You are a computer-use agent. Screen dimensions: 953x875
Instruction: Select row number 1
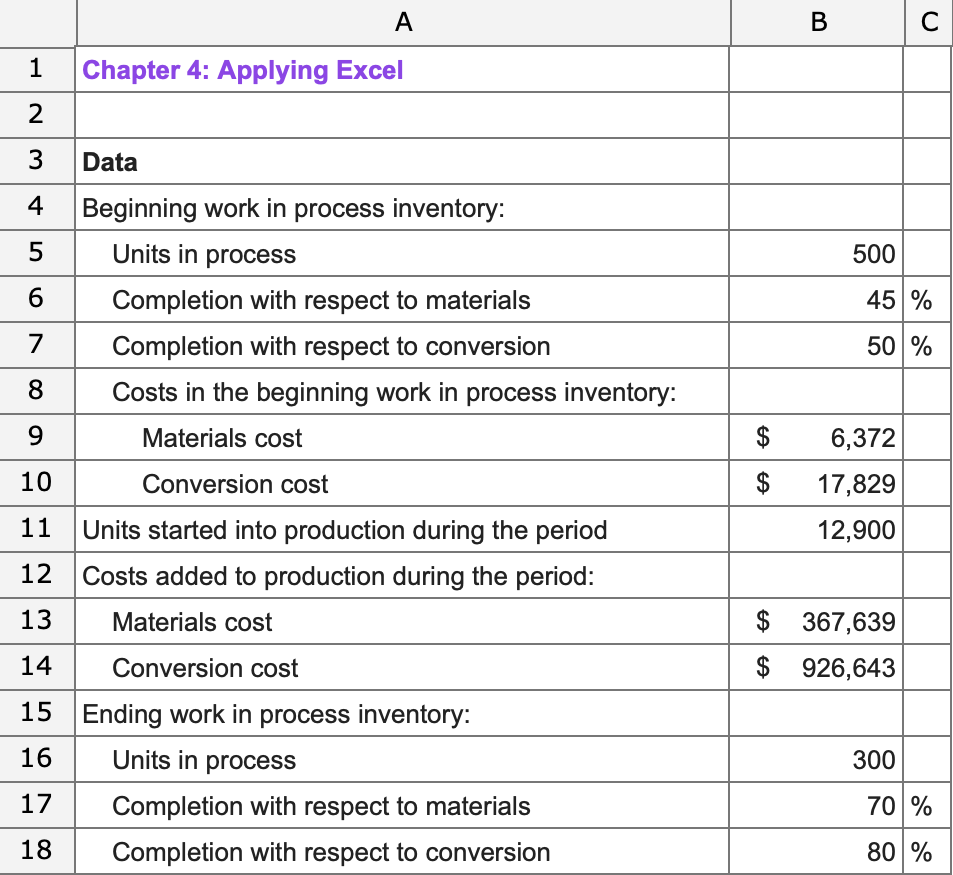[x=37, y=70]
